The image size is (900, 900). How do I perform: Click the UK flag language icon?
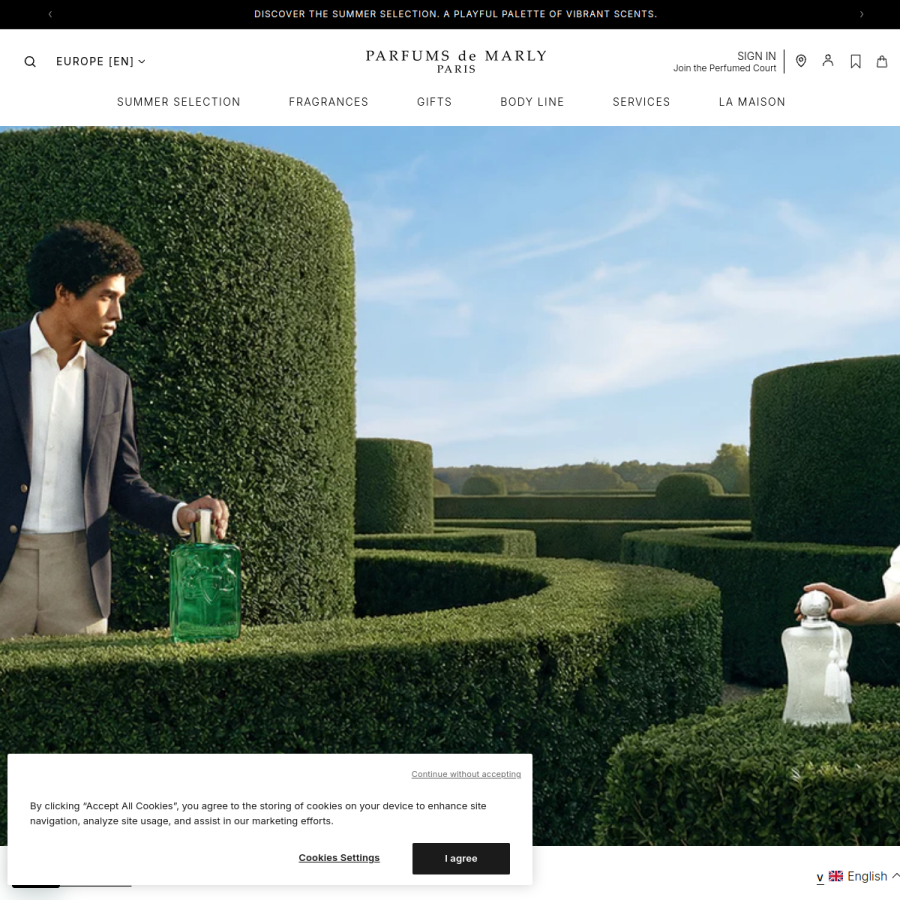(836, 876)
